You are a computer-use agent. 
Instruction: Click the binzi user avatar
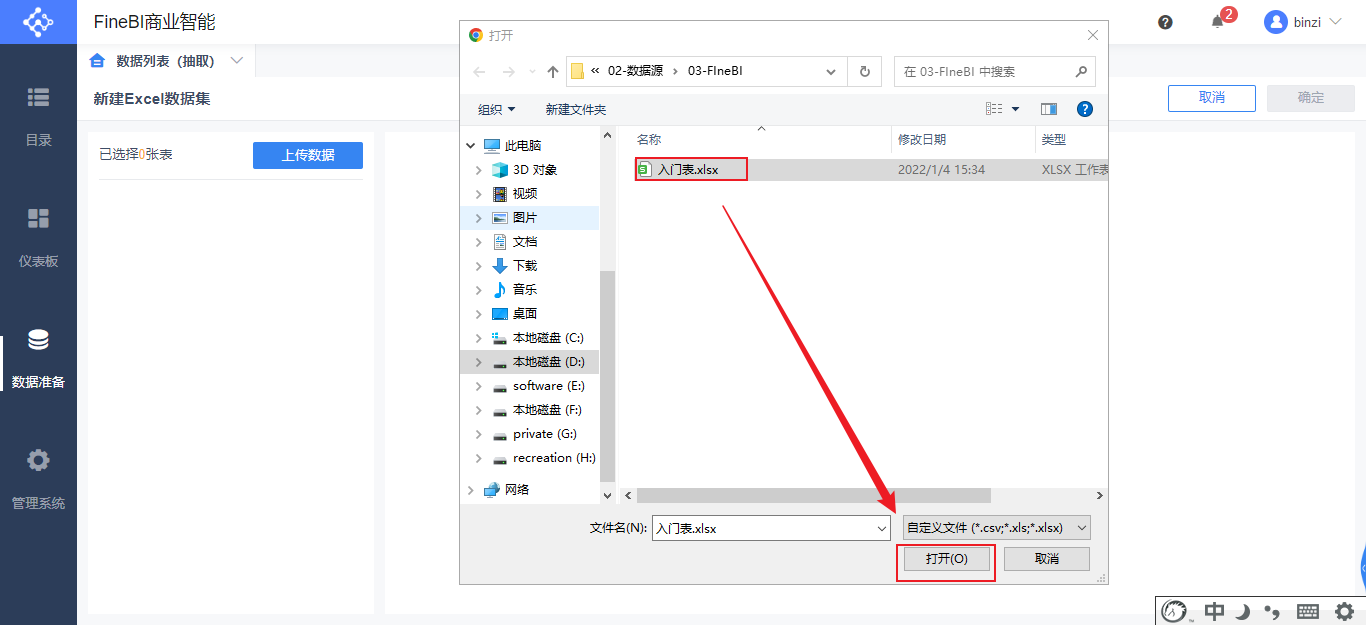[x=1275, y=21]
